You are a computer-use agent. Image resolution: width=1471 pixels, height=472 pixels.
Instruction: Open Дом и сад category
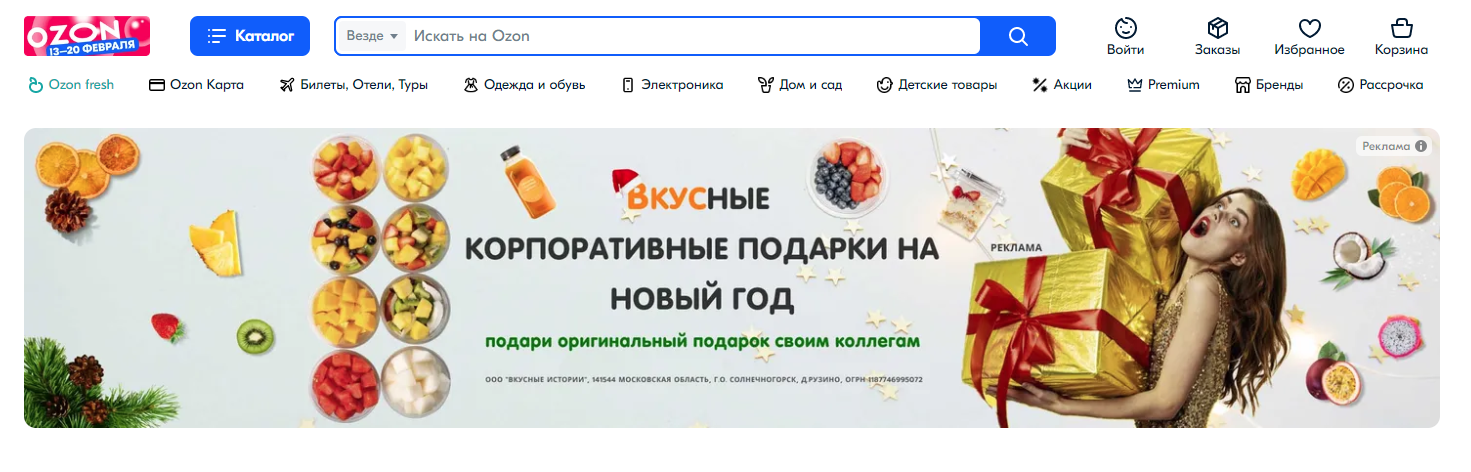800,85
